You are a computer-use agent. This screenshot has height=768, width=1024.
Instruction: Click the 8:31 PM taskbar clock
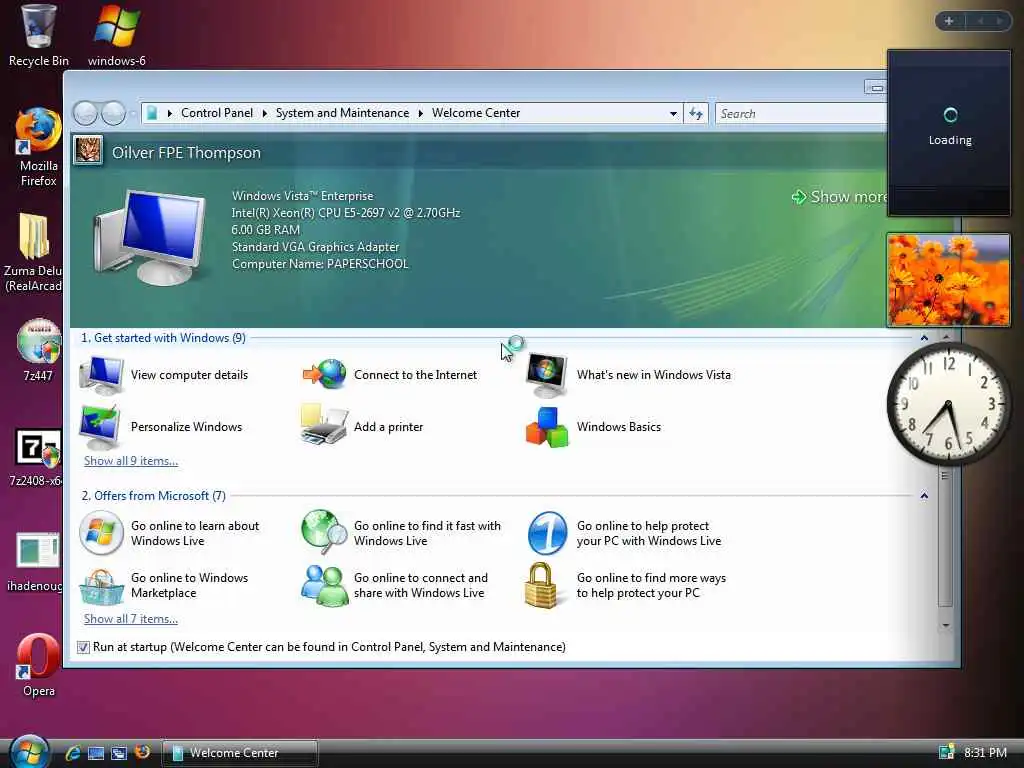pos(985,752)
